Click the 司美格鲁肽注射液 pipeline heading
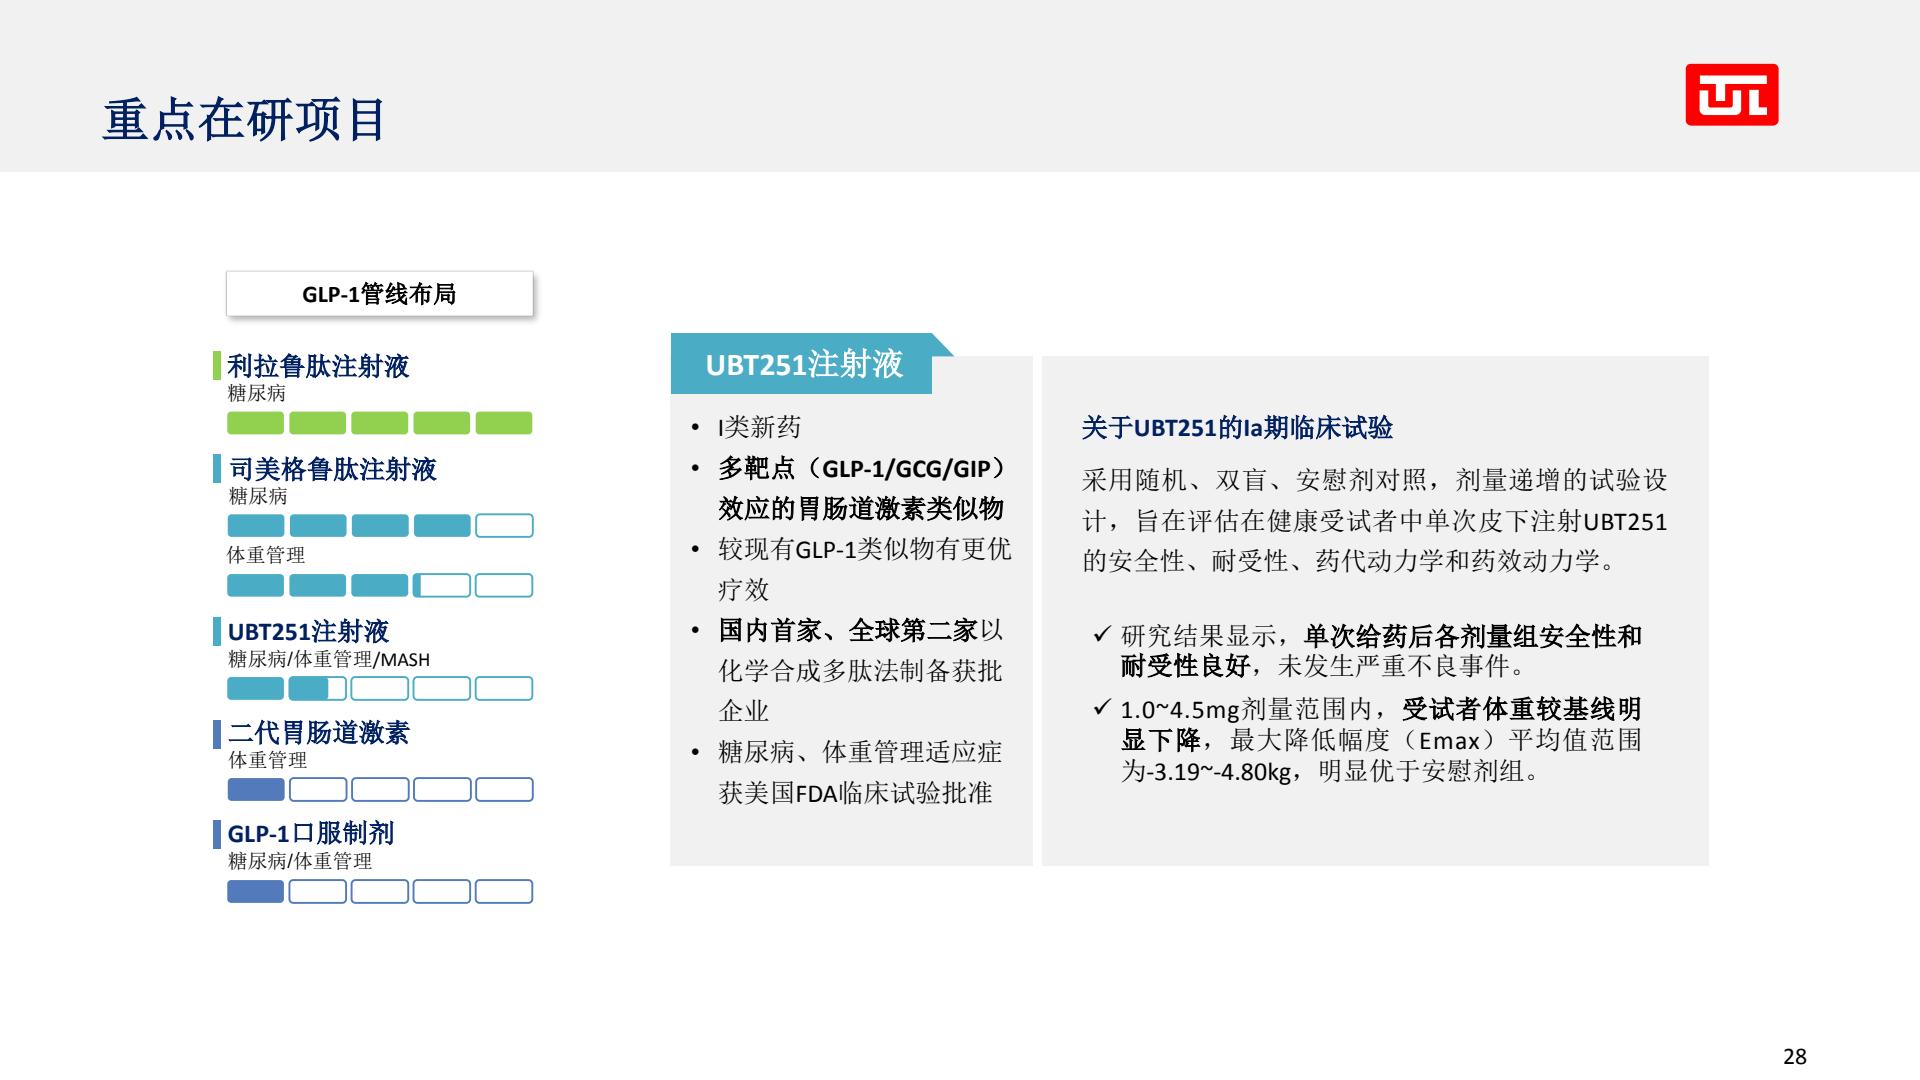The image size is (1920, 1080). pos(332,469)
